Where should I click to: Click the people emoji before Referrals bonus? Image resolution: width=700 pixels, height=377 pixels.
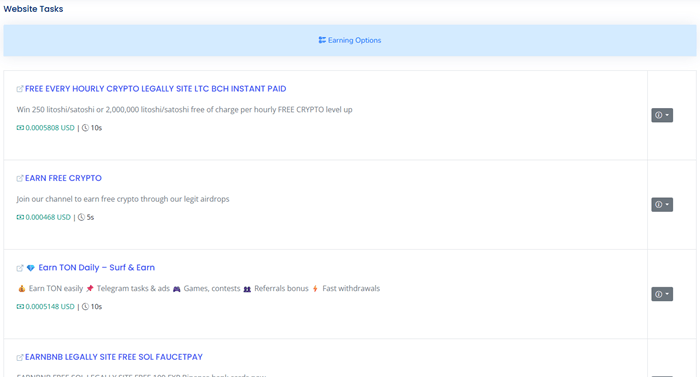coord(247,289)
